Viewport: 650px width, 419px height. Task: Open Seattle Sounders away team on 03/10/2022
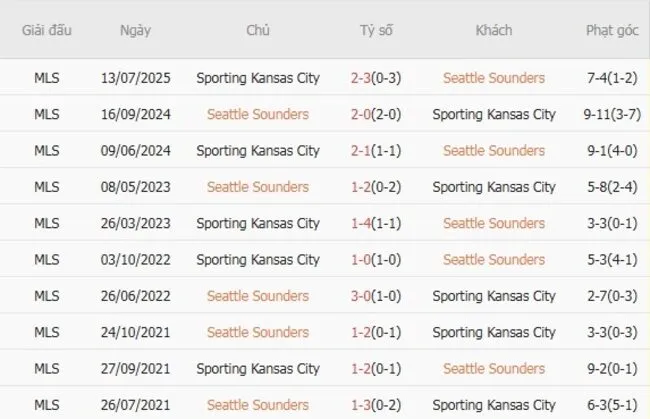(494, 260)
